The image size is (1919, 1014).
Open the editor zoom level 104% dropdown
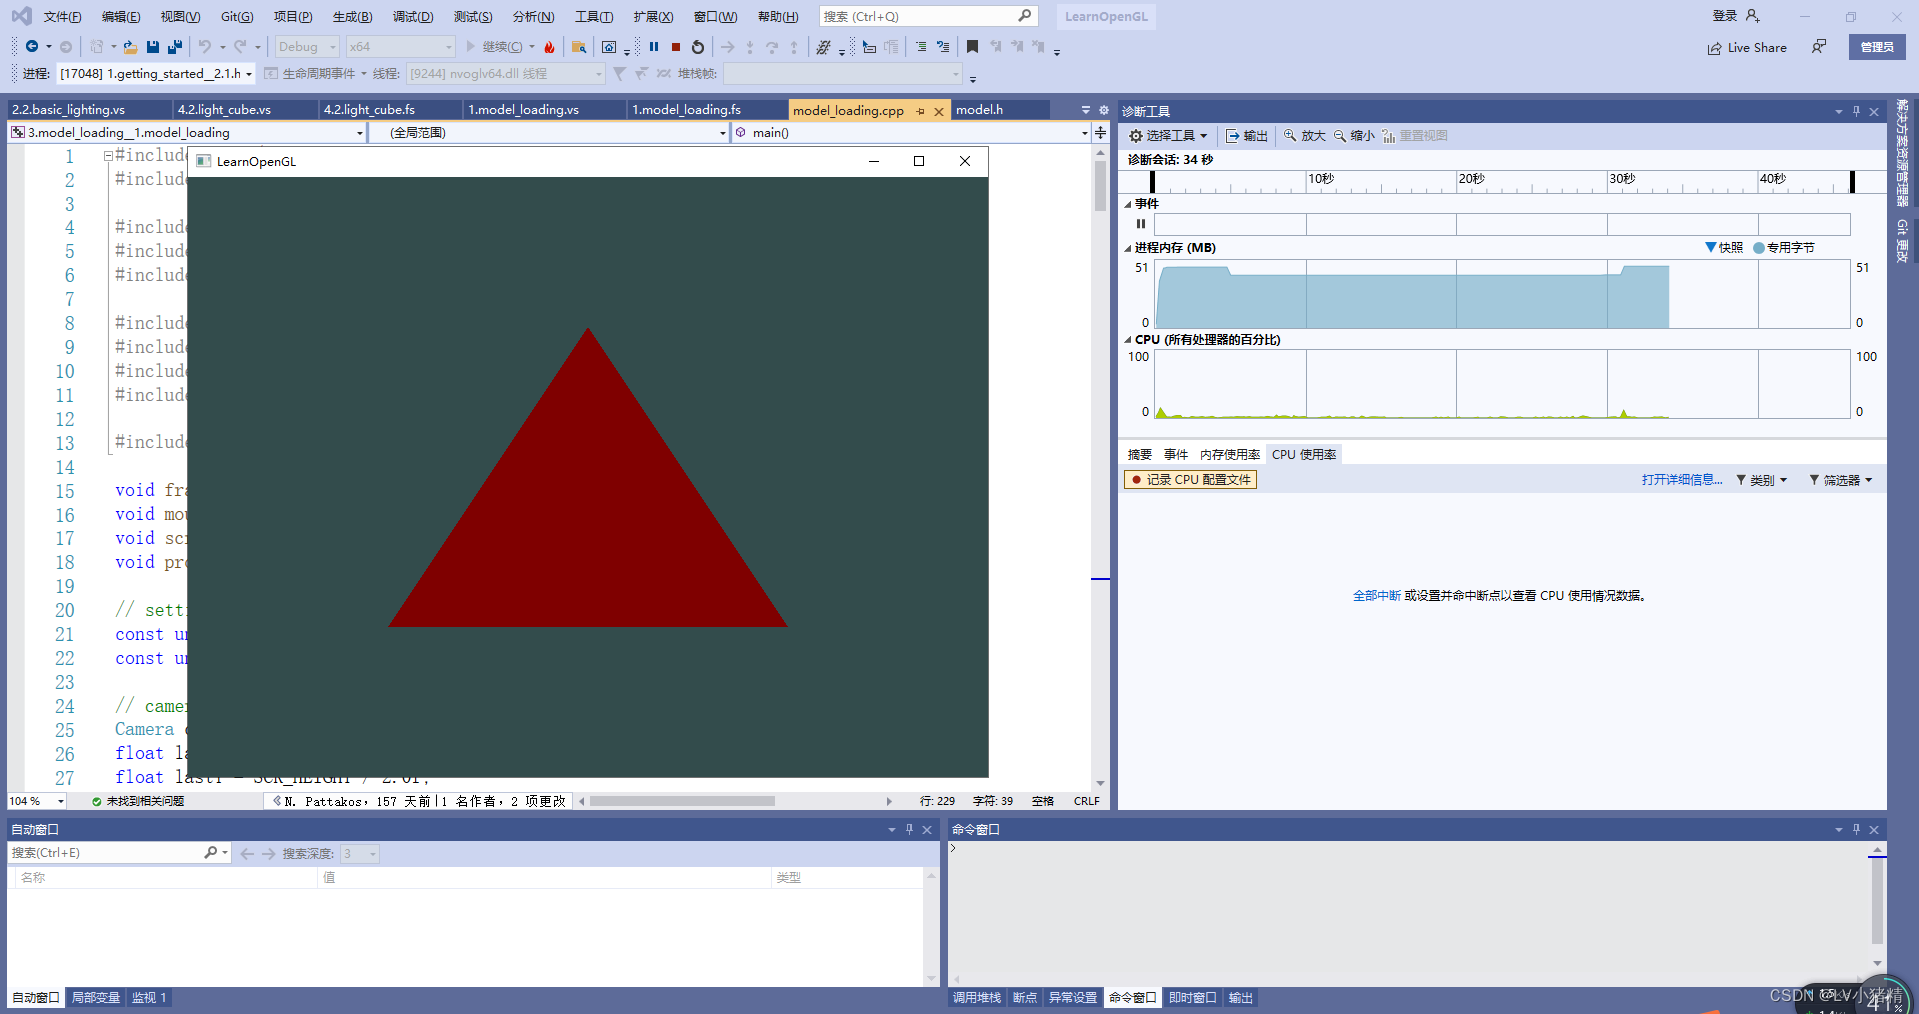click(x=37, y=801)
